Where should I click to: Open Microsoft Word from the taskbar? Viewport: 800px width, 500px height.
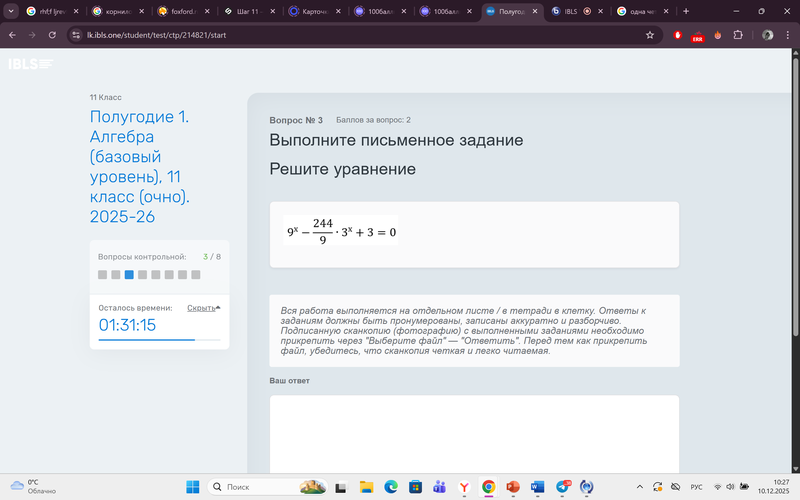tap(539, 487)
